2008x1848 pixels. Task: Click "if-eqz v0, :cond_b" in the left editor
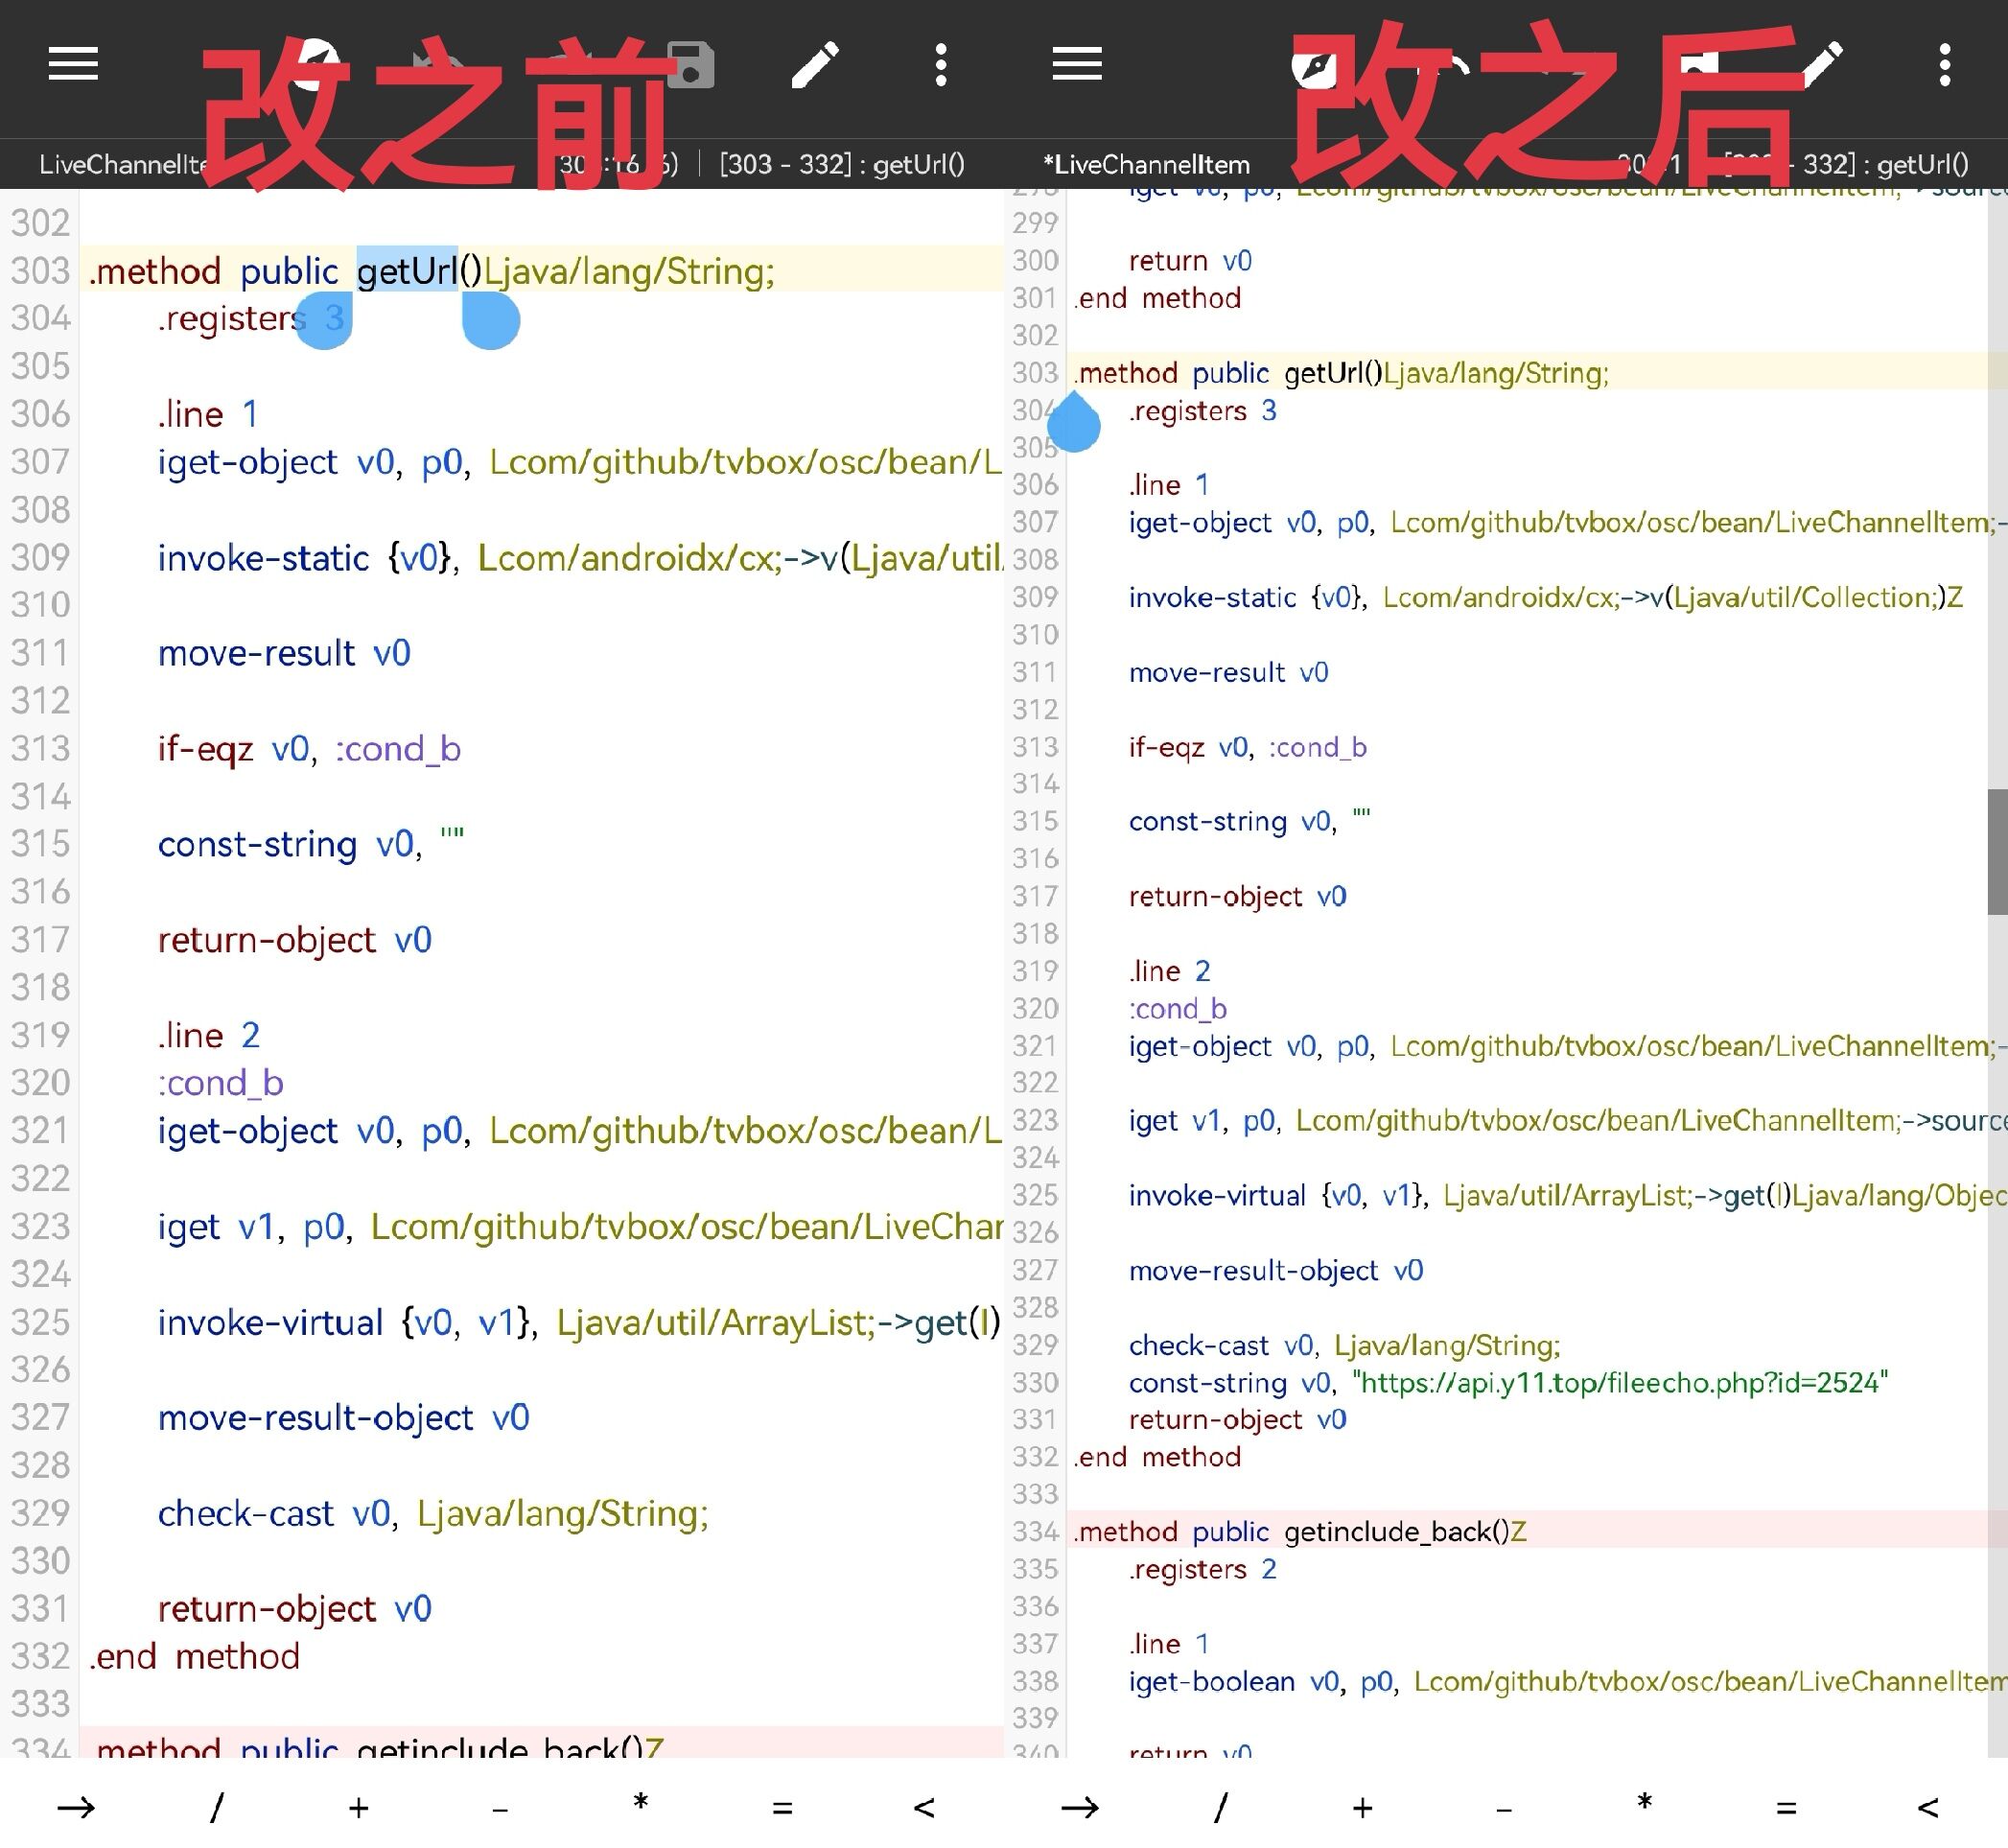(309, 749)
